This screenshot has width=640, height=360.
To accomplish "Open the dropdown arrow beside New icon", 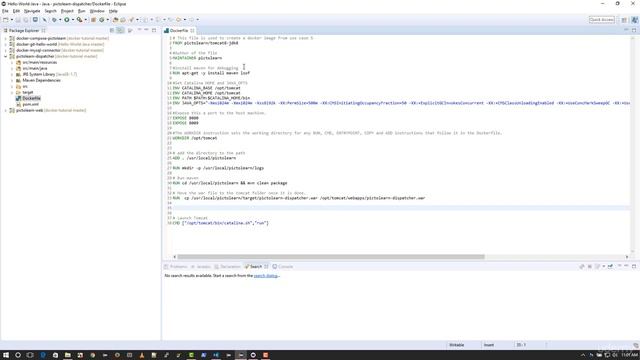I will click(x=11, y=20).
